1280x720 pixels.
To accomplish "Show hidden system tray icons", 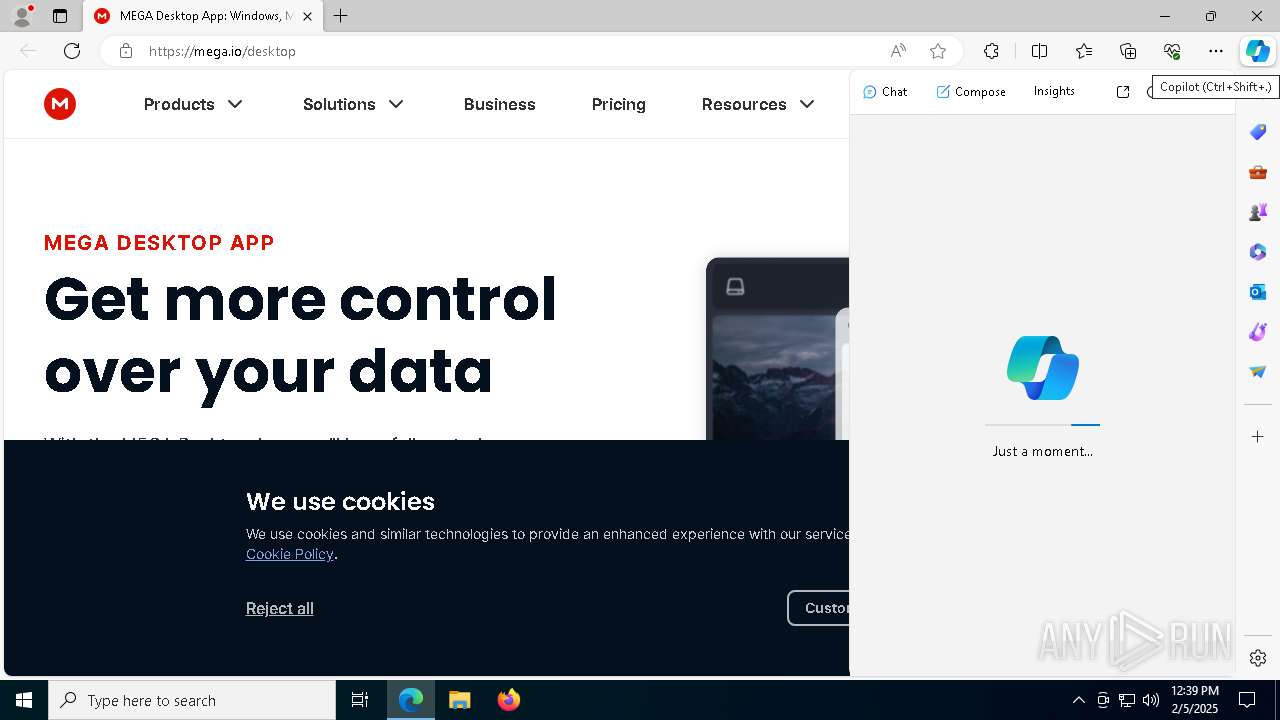I will (1078, 700).
